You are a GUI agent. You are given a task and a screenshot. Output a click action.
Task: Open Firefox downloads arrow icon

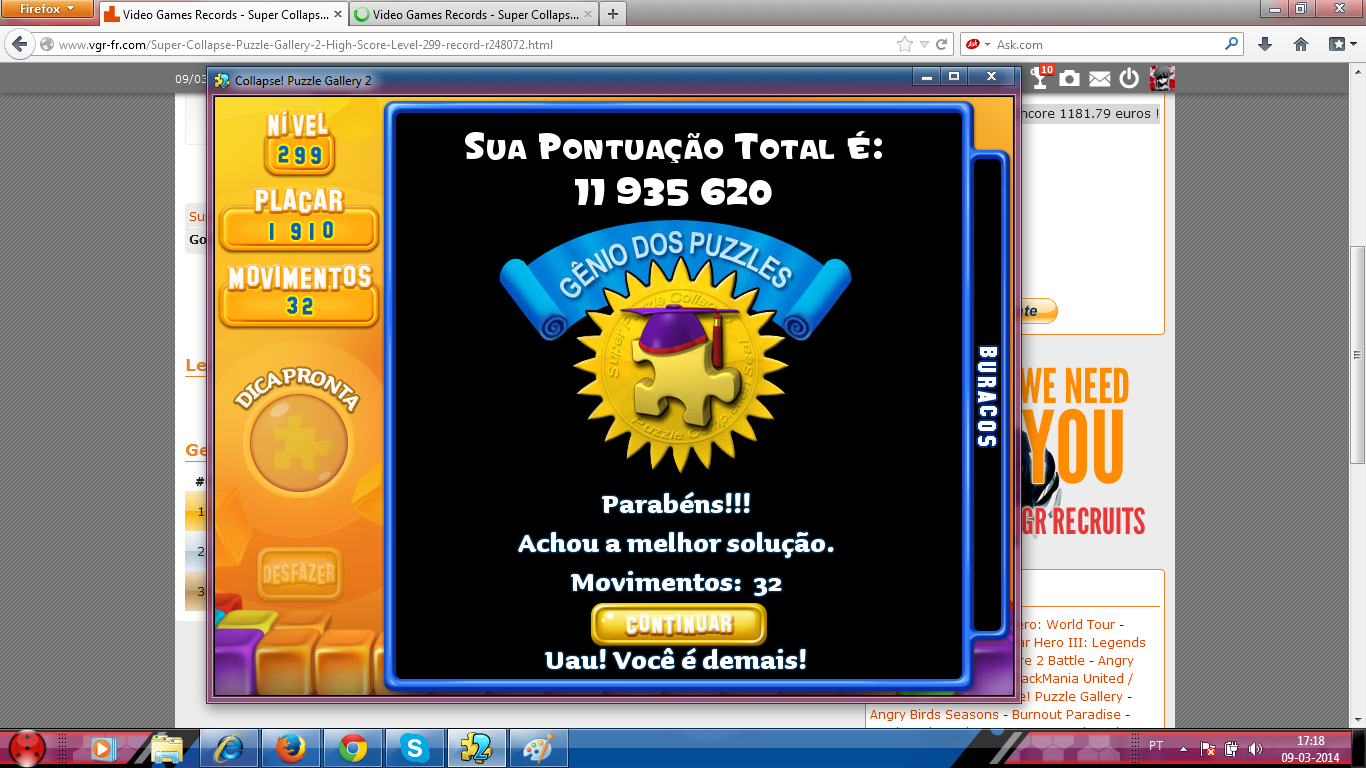pyautogui.click(x=1265, y=44)
